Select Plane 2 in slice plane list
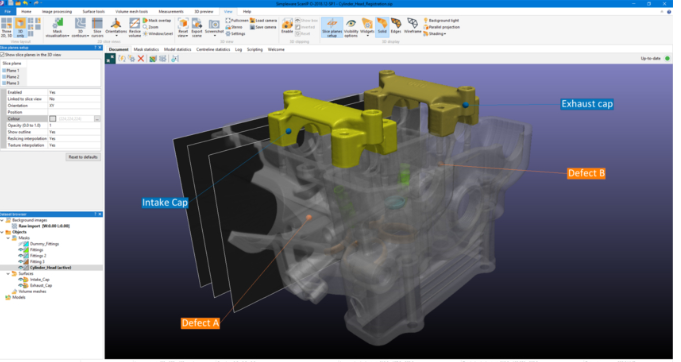The width and height of the screenshot is (681, 362). (x=13, y=77)
